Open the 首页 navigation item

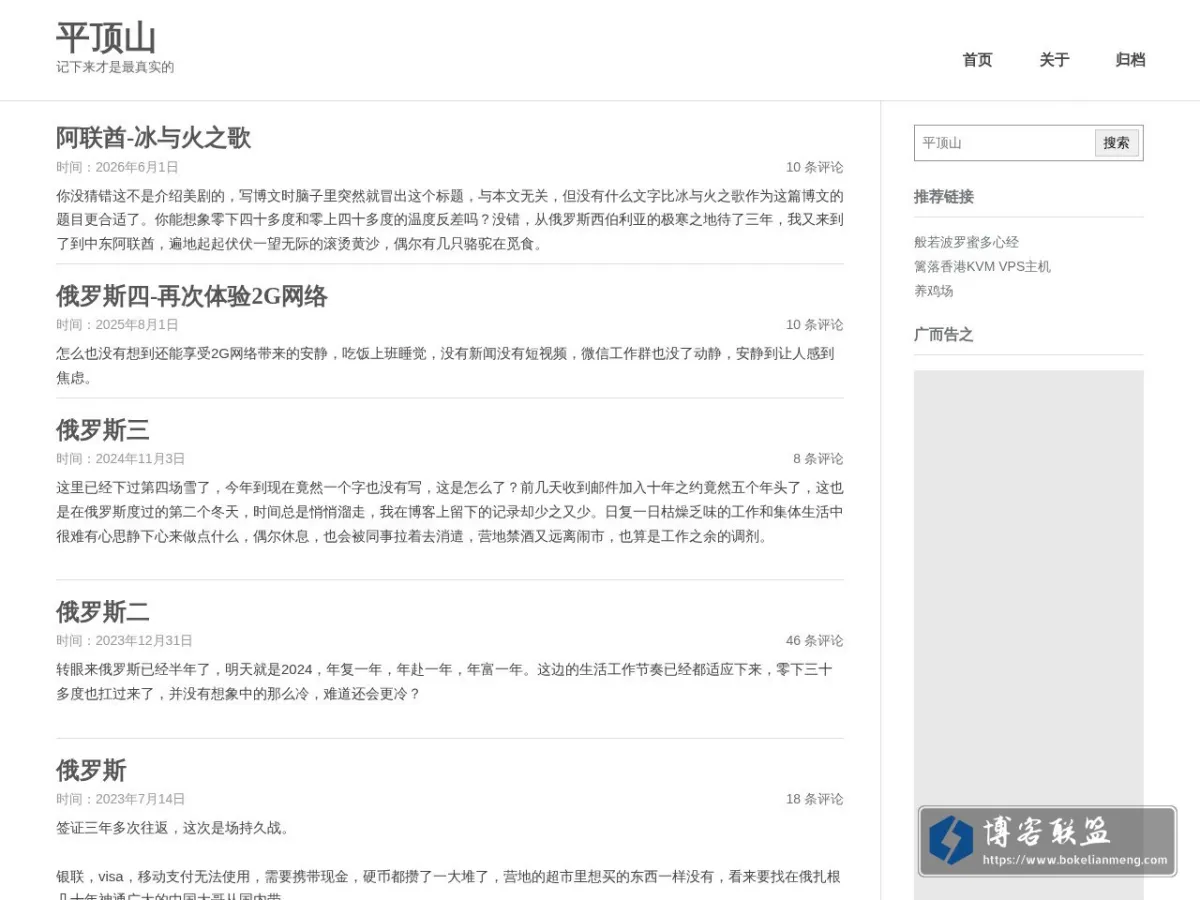(977, 60)
